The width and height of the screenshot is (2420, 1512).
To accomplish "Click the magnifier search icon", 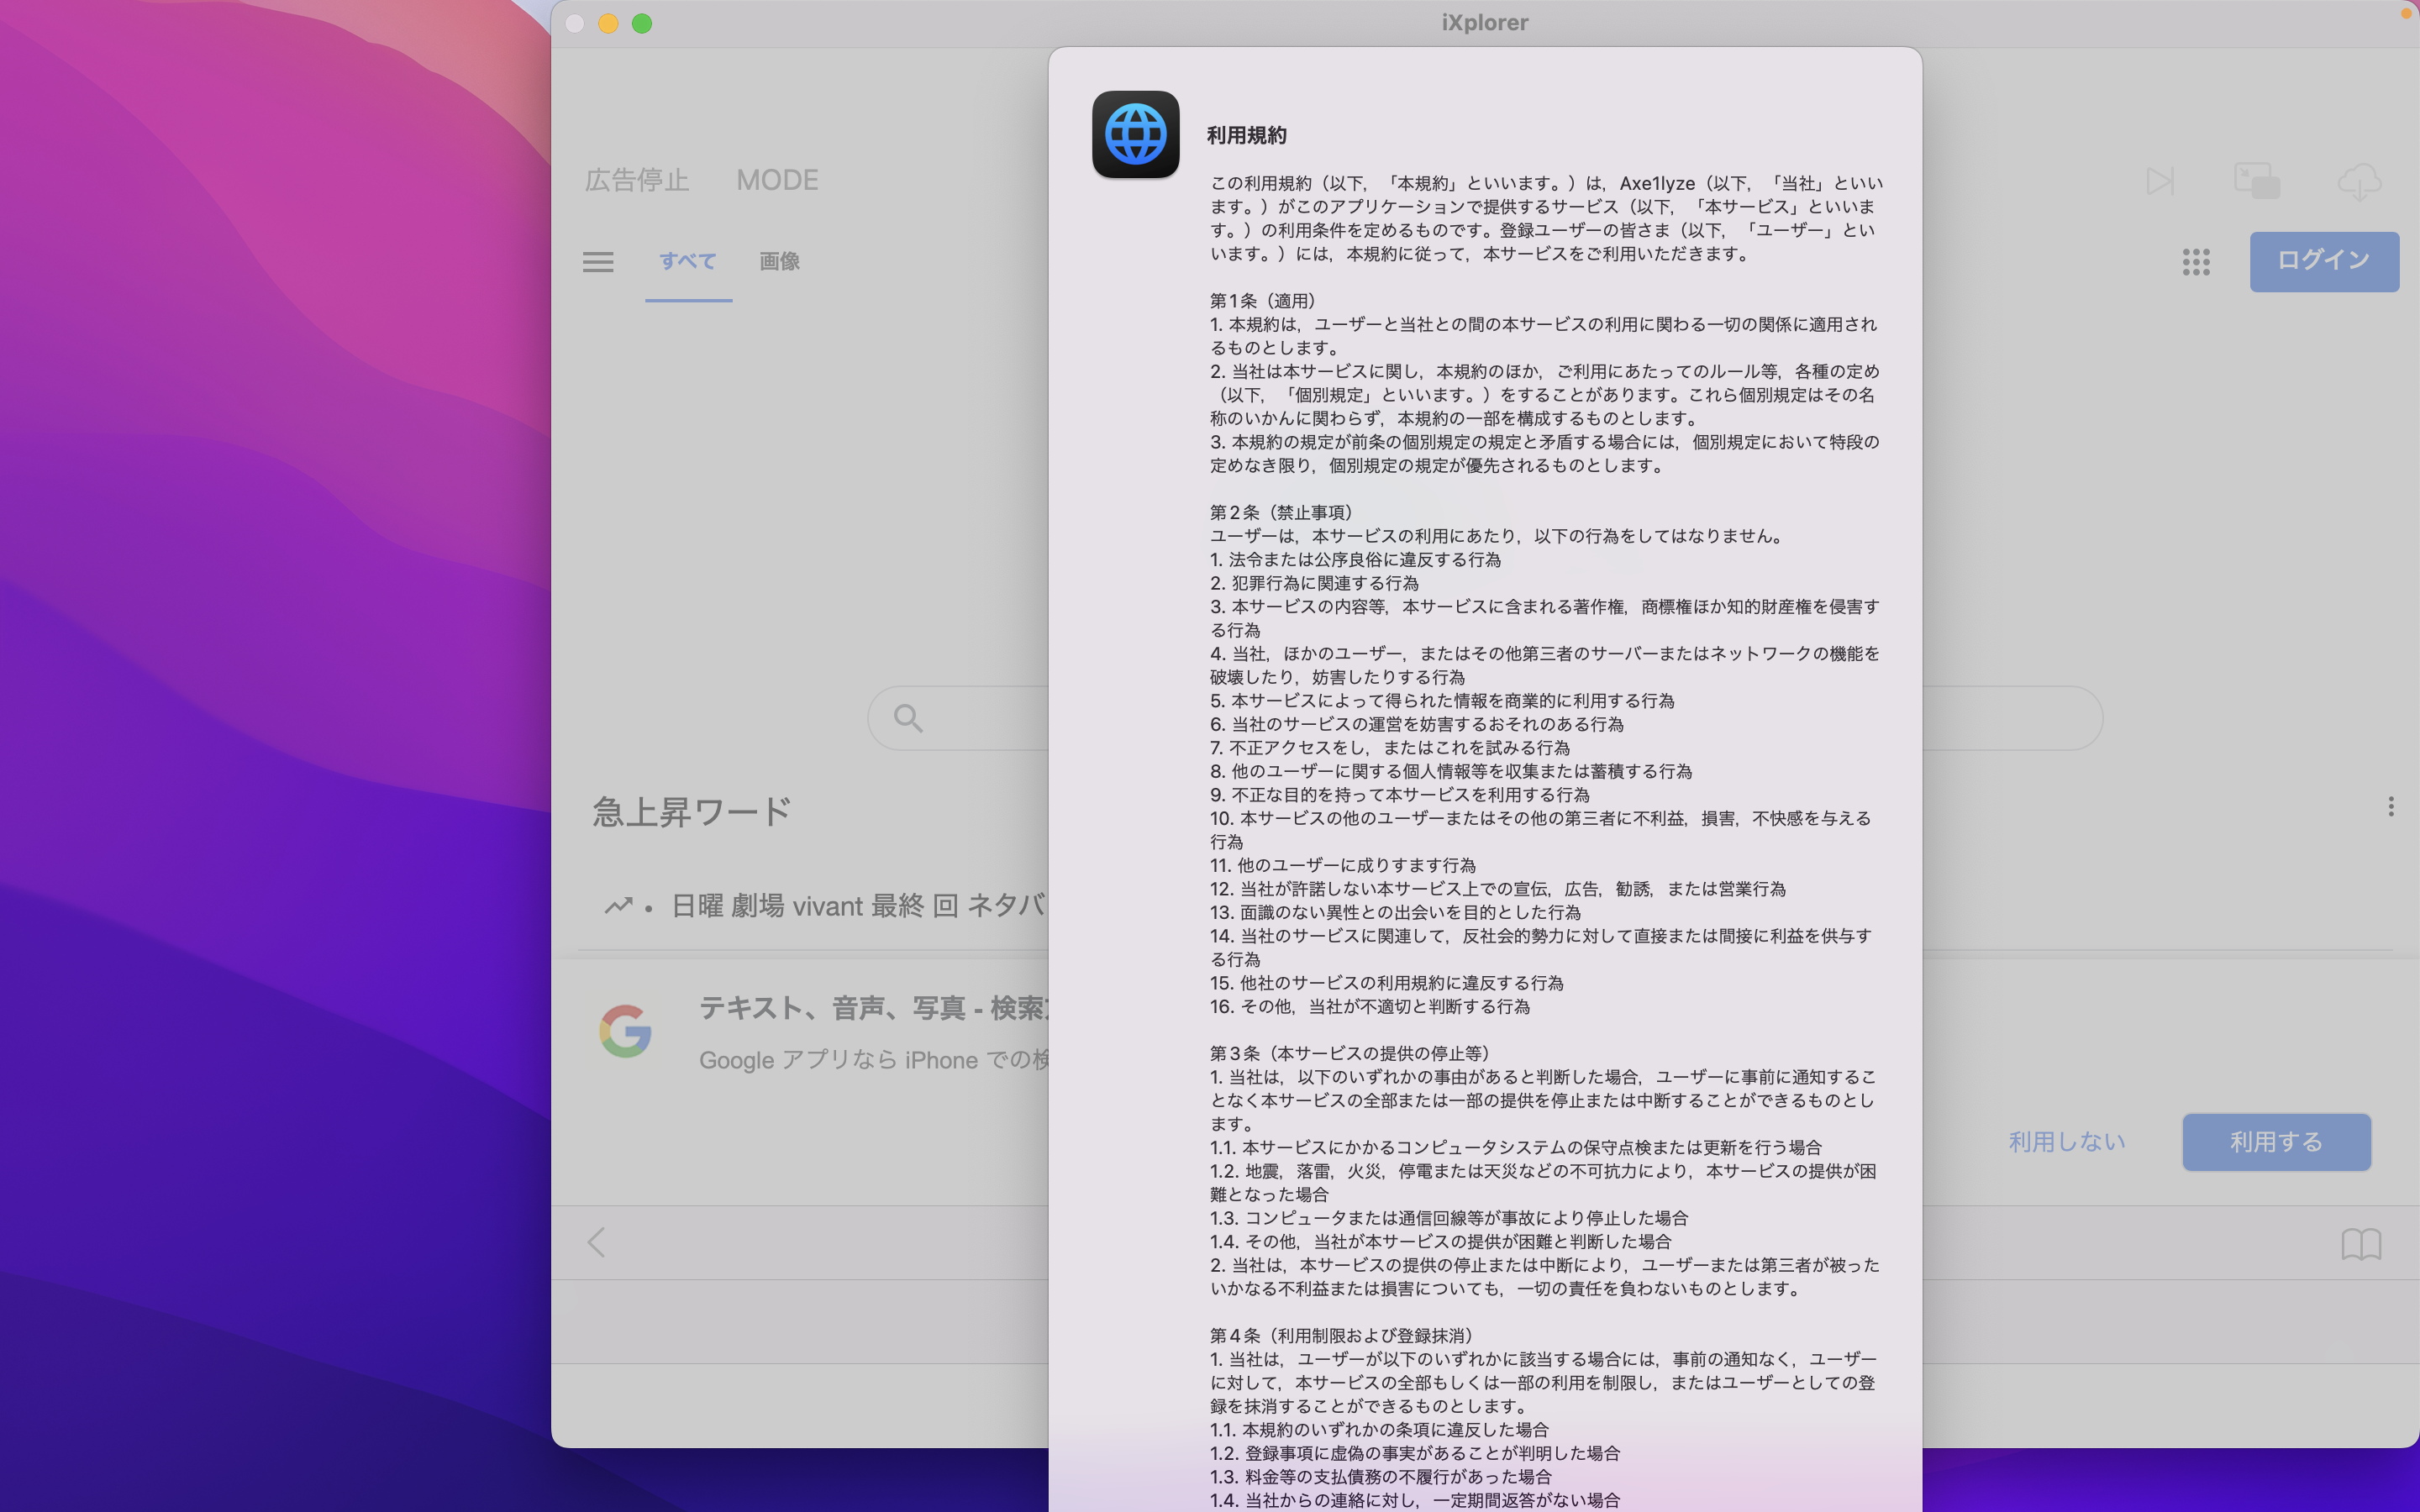I will 908,718.
